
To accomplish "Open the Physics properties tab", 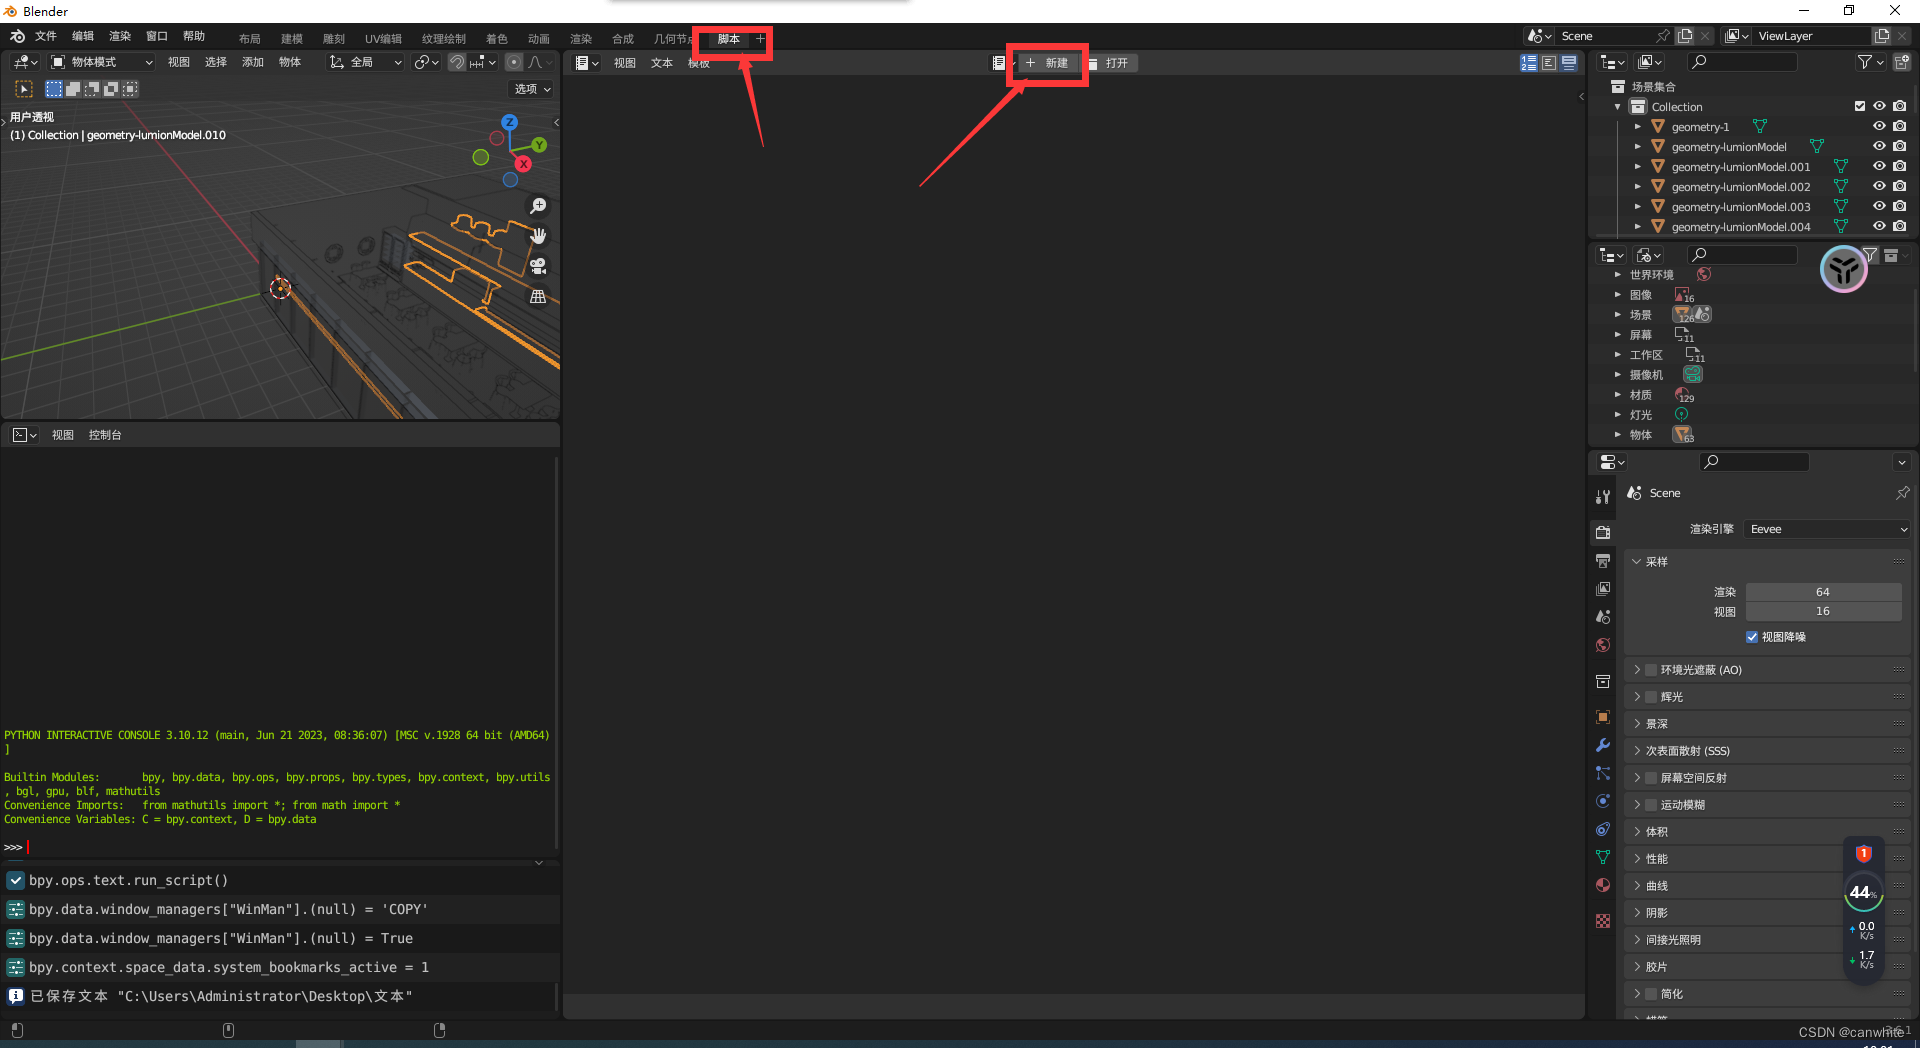I will 1603,801.
